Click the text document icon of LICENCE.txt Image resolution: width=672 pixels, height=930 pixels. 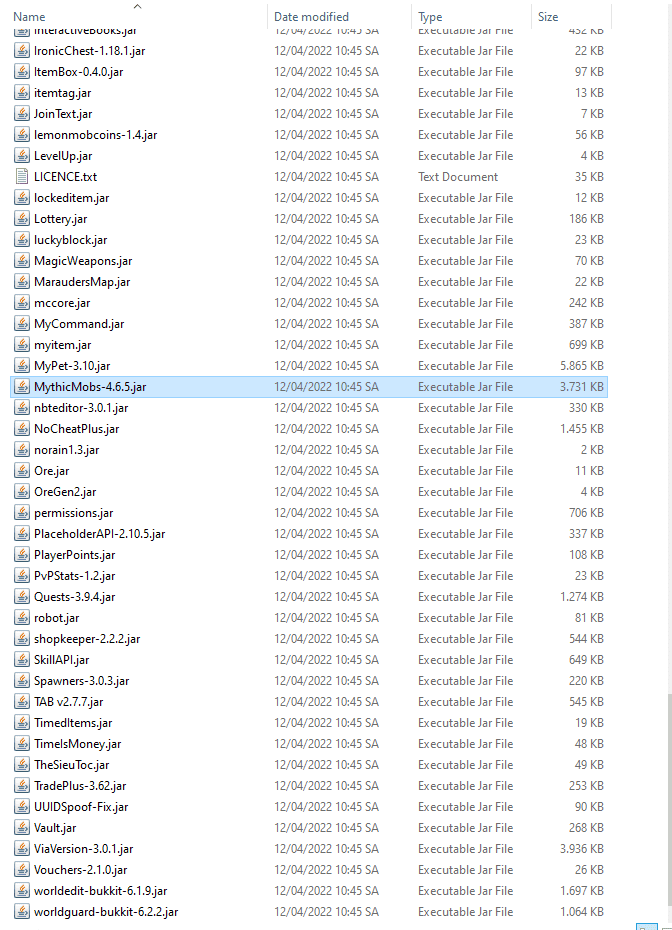coord(22,177)
